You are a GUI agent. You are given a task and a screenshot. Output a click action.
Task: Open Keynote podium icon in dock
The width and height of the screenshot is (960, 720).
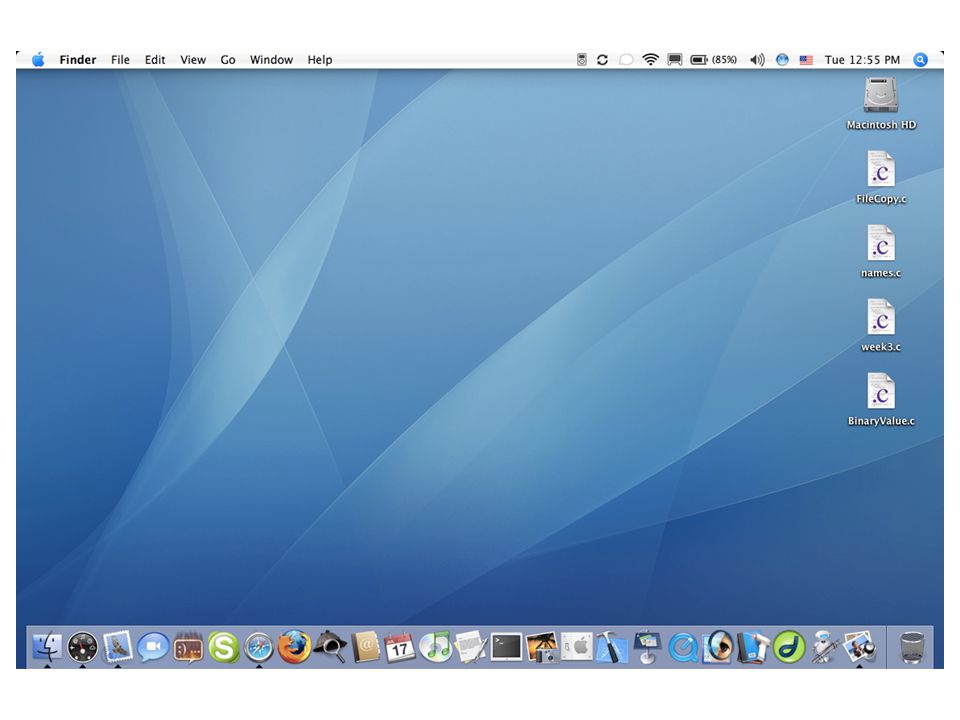(x=648, y=647)
